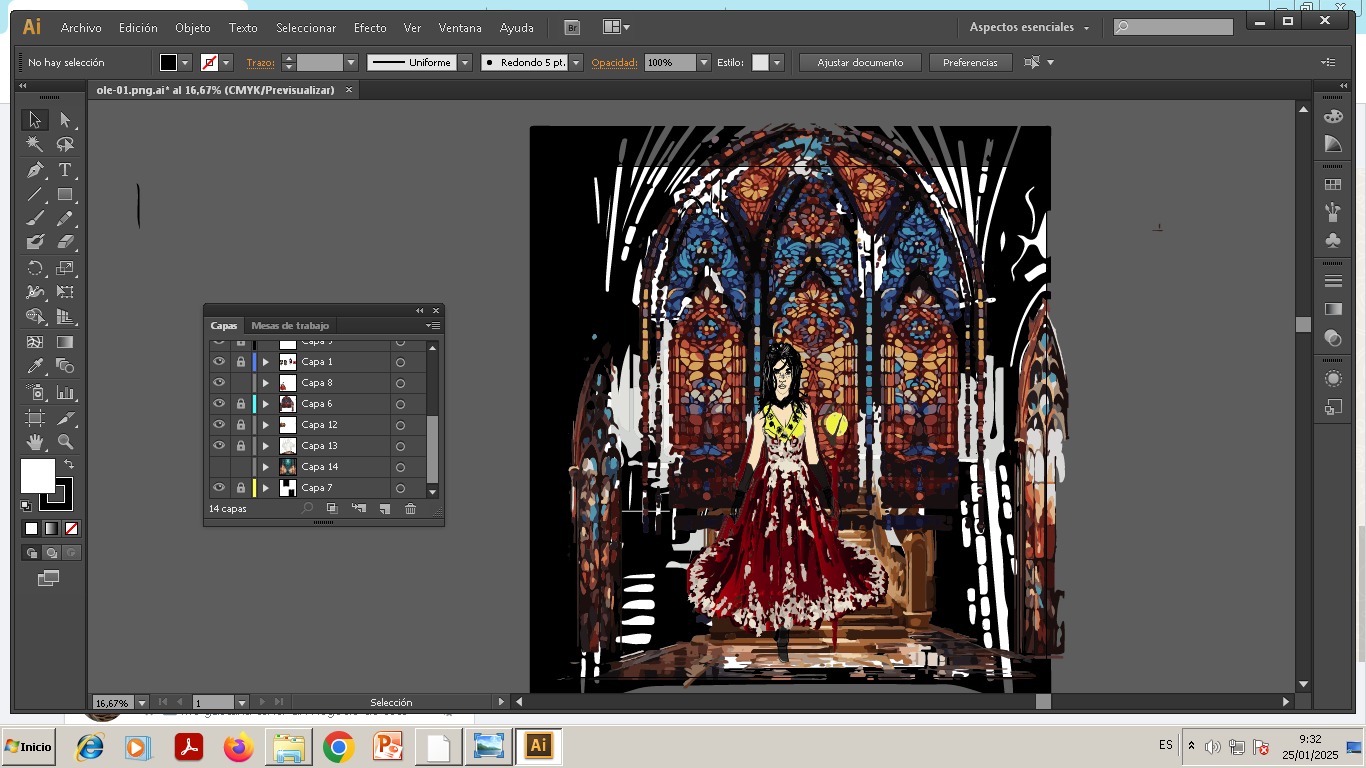Image resolution: width=1366 pixels, height=768 pixels.
Task: Open the Redondo 5 pt. brush dropdown
Action: click(x=576, y=62)
